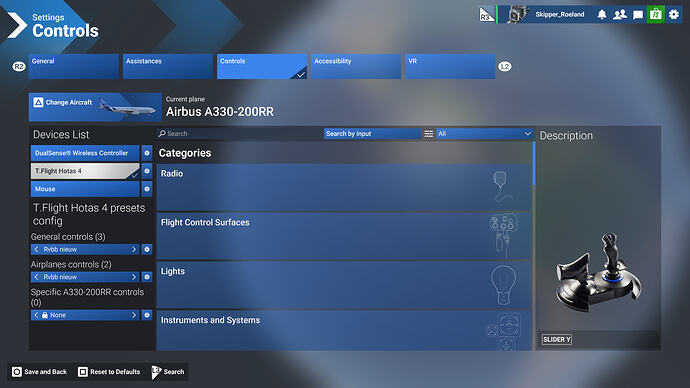Click Reset to Defaults
This screenshot has width=690, height=388.
click(109, 372)
